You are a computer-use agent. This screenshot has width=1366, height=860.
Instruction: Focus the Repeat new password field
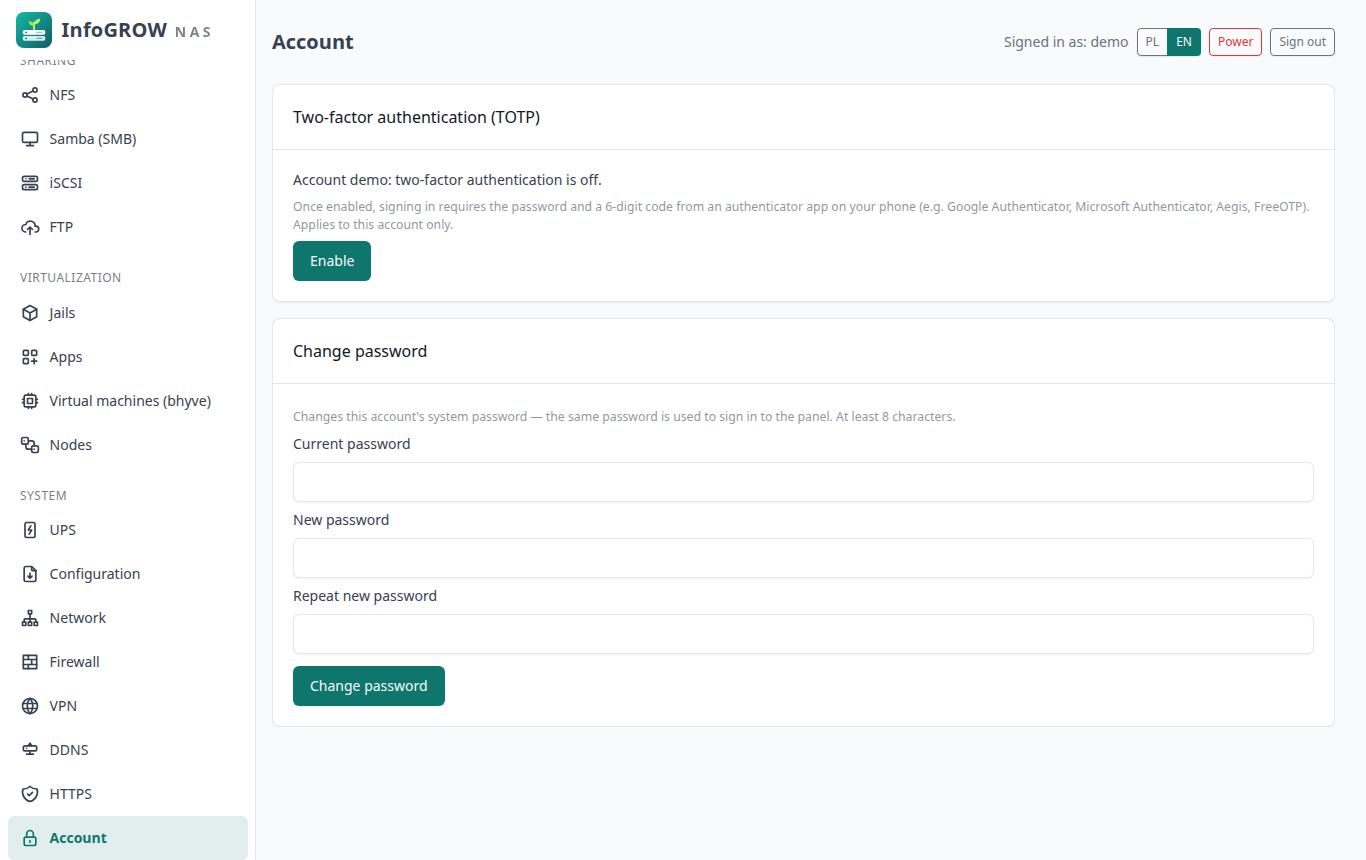point(803,634)
